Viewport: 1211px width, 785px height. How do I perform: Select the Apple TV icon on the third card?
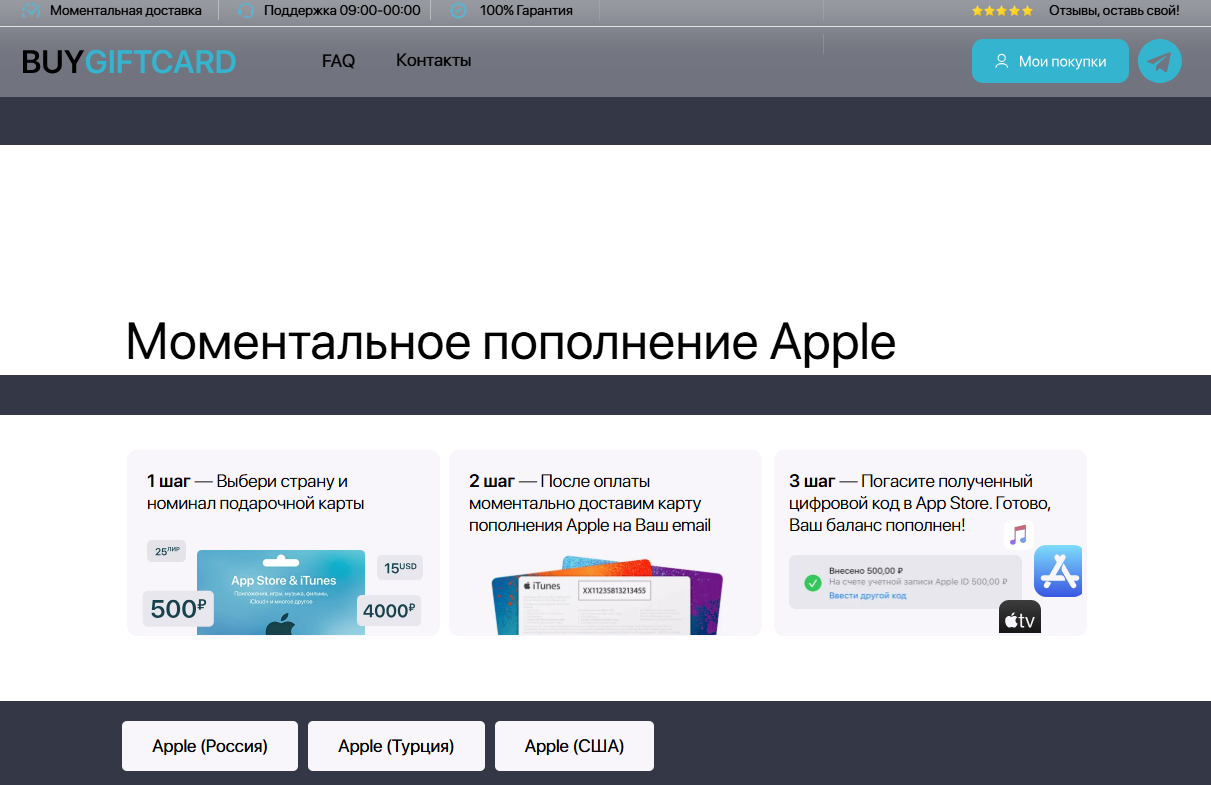coord(1019,617)
